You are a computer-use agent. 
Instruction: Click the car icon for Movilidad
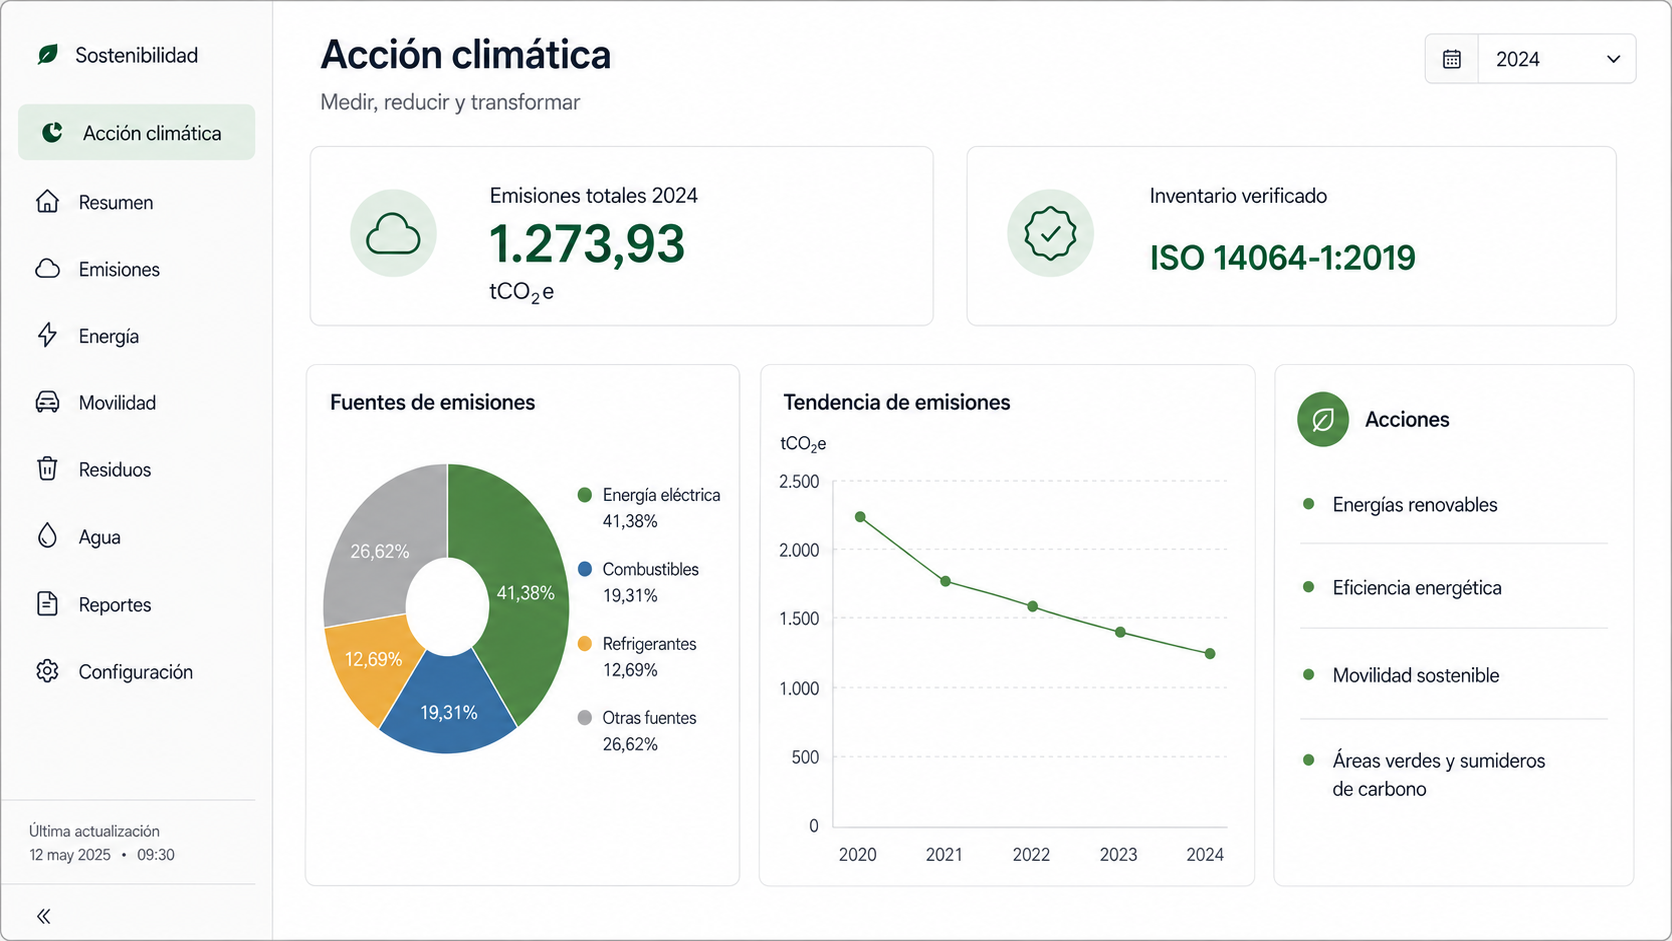pyautogui.click(x=47, y=402)
